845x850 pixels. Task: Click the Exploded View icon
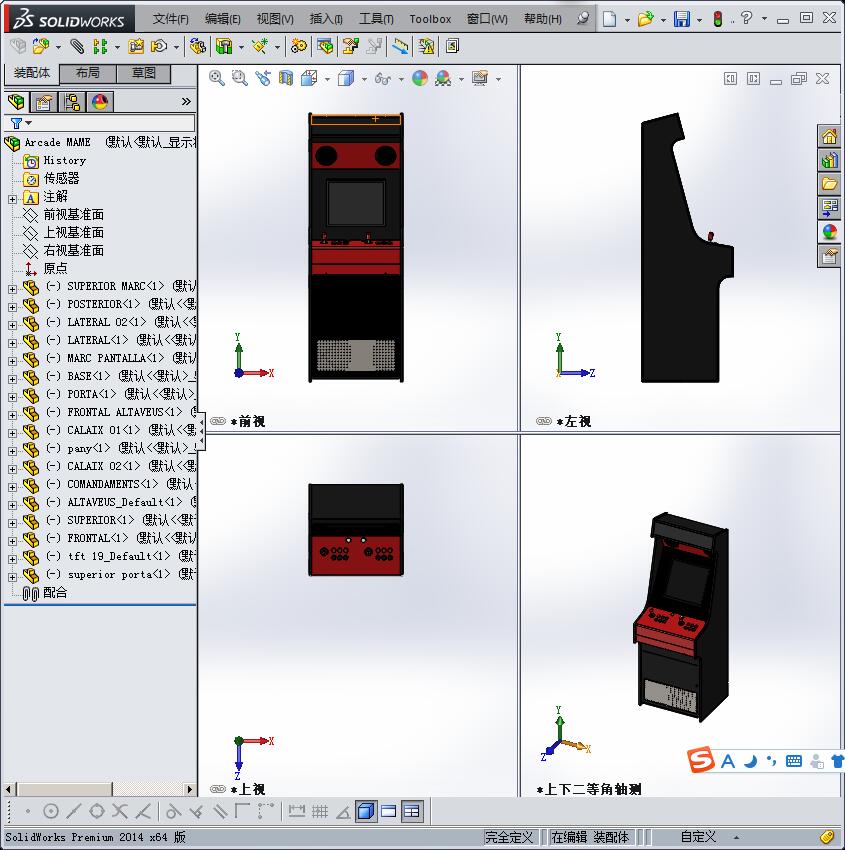pos(350,47)
